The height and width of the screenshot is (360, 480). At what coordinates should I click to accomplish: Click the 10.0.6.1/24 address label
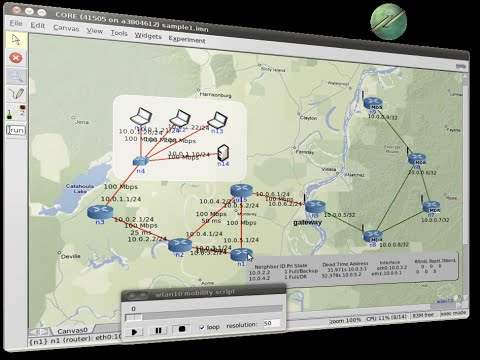(273, 194)
